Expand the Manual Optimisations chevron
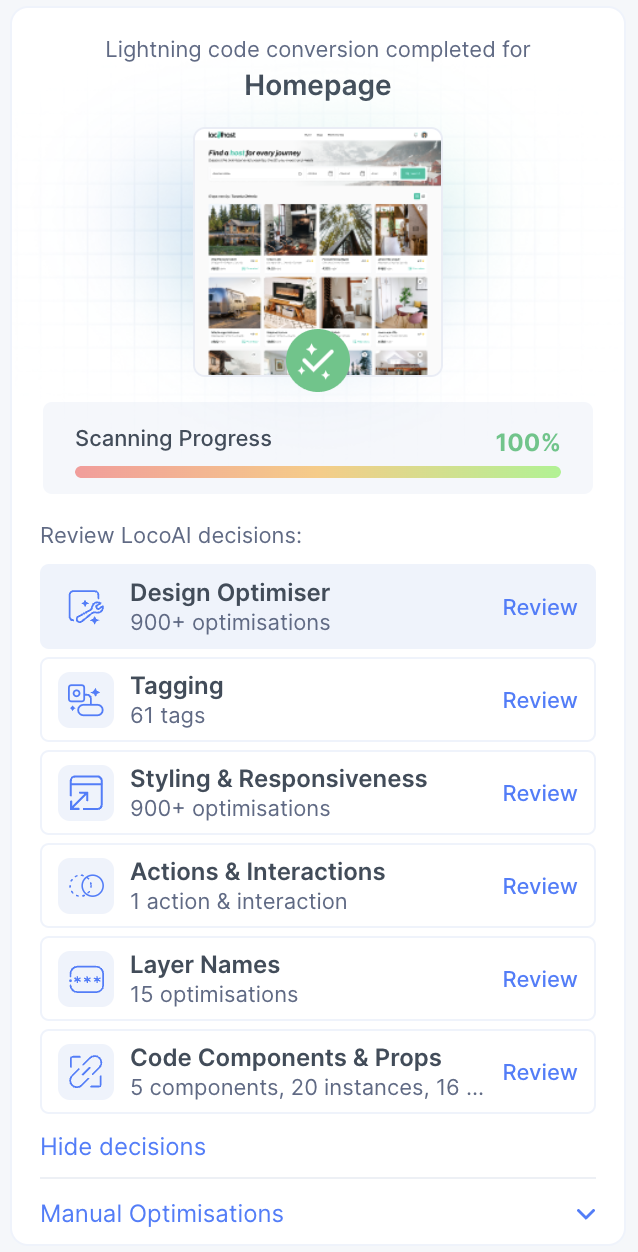 click(x=586, y=1213)
